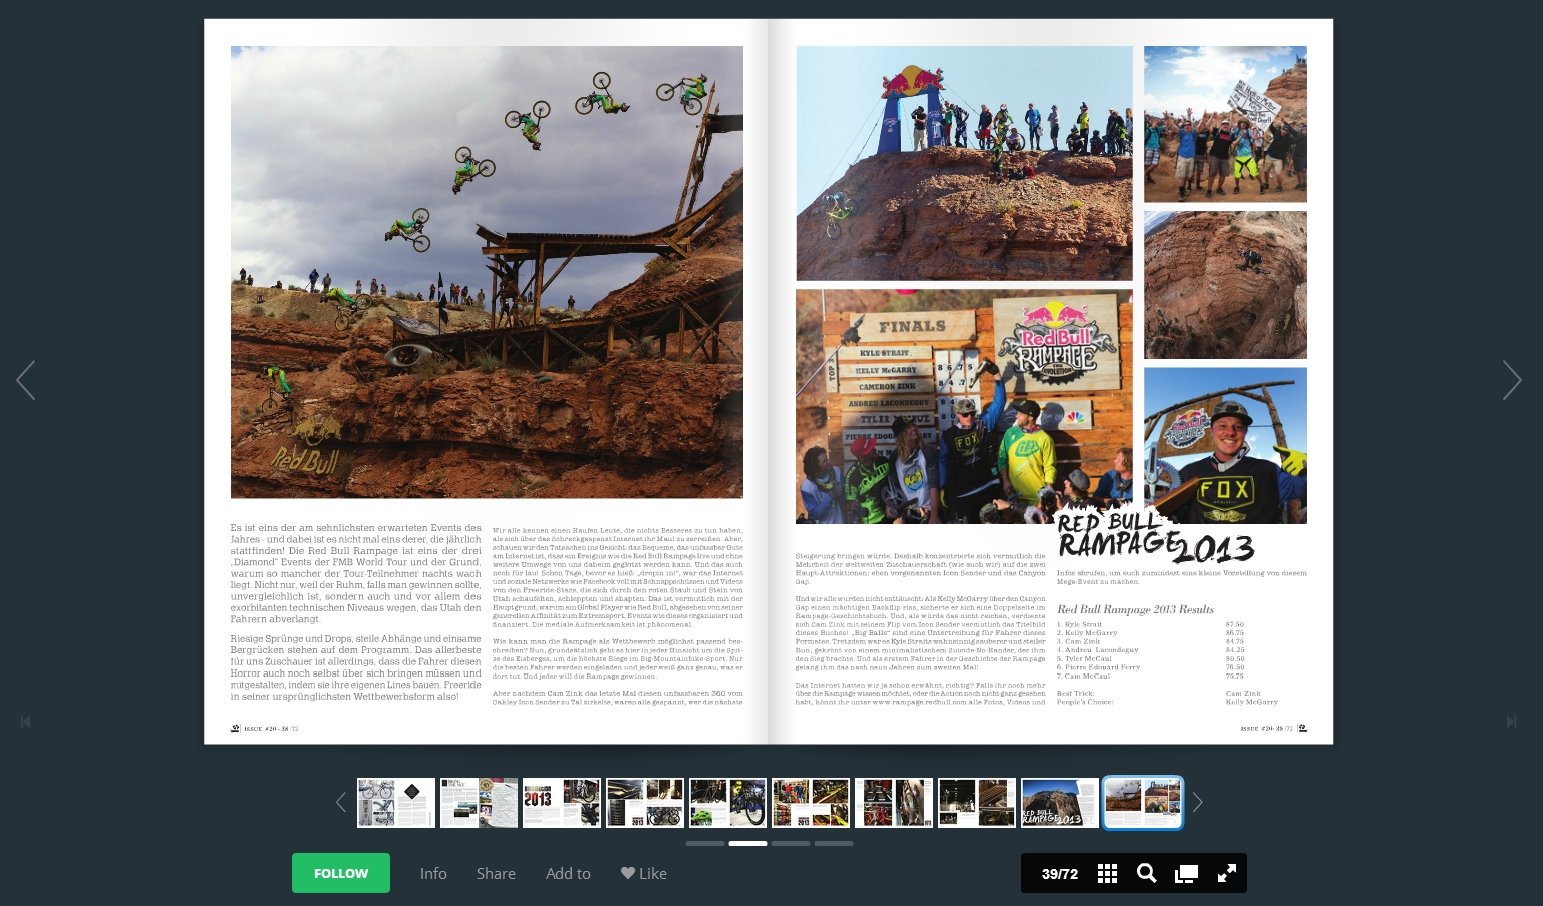
Task: Open the second thumbnail with the map page
Action: (x=479, y=802)
